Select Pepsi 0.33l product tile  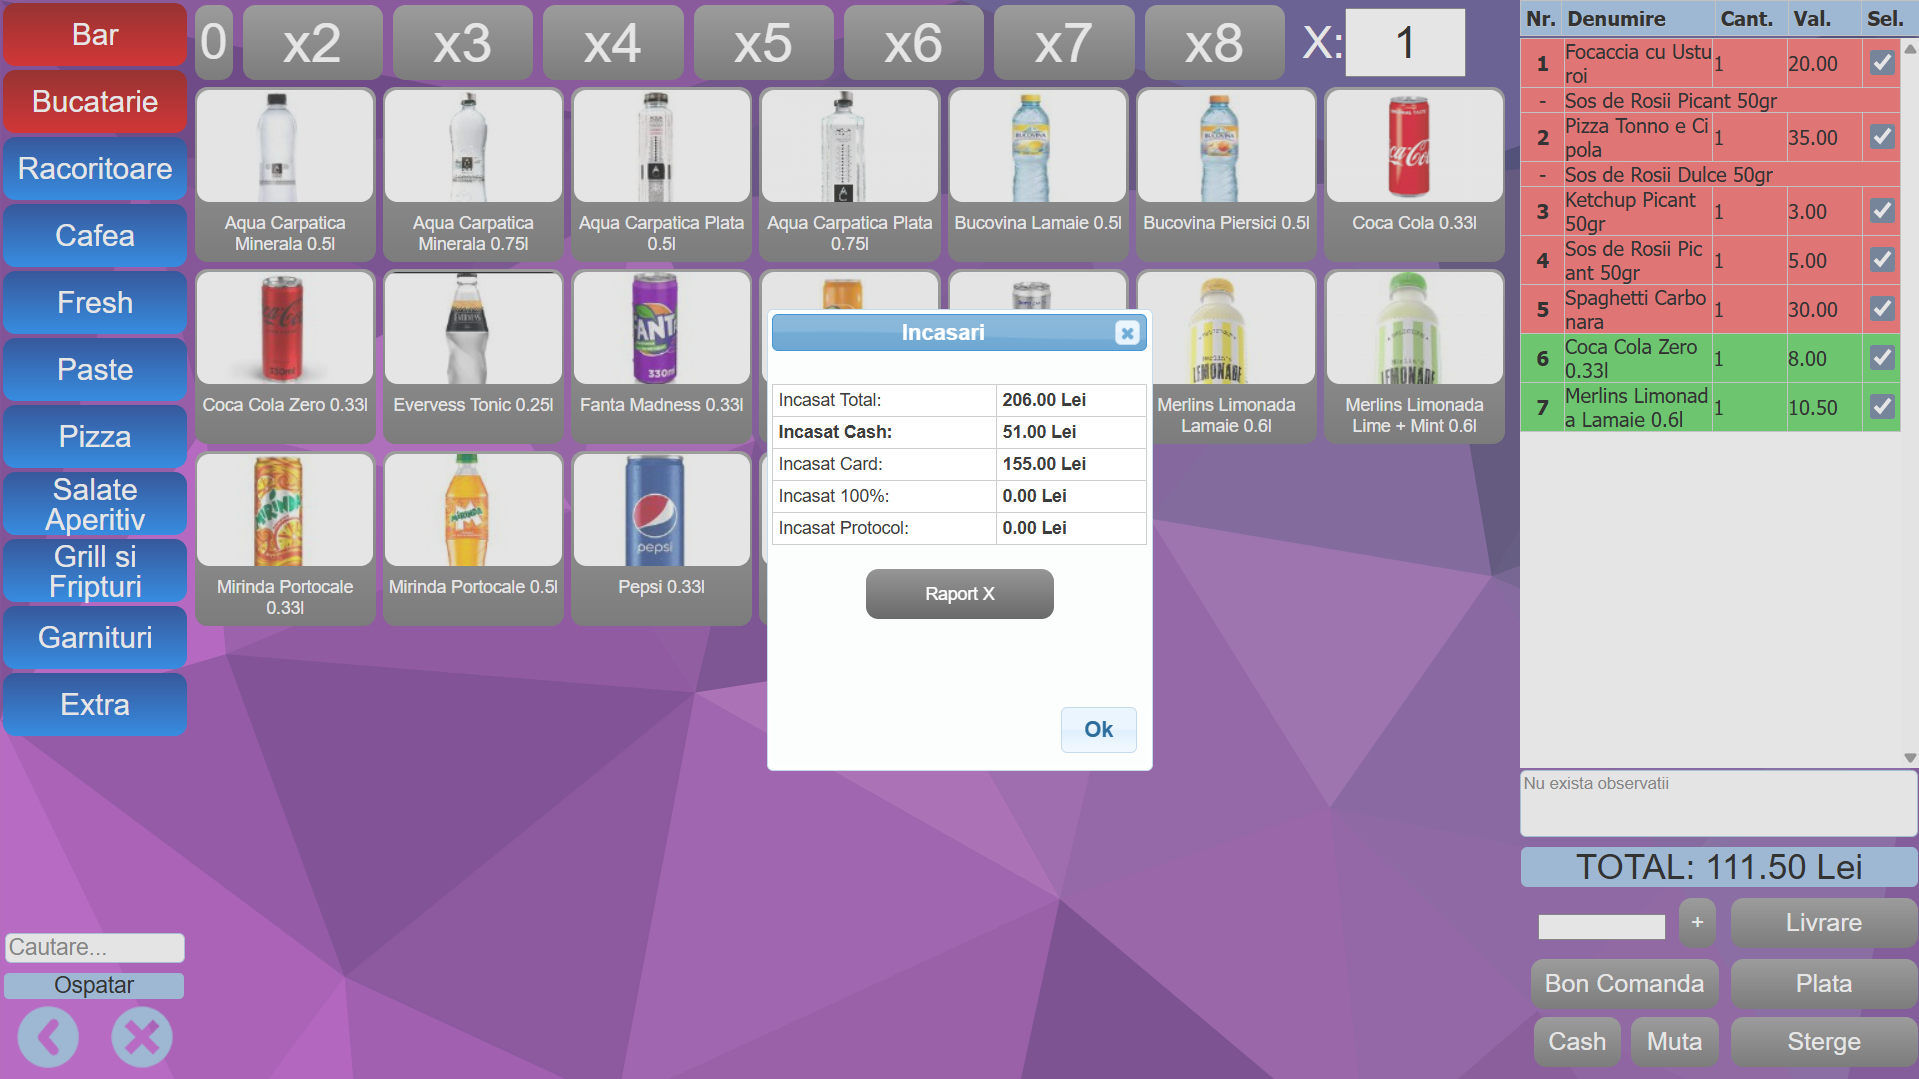click(661, 537)
